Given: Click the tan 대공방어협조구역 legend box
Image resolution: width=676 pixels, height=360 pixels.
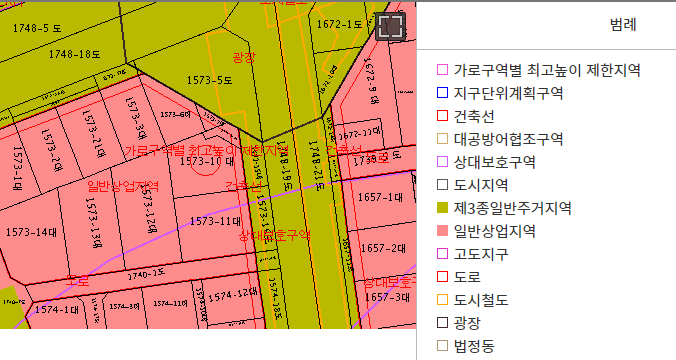Looking at the screenshot, I should [x=442, y=139].
